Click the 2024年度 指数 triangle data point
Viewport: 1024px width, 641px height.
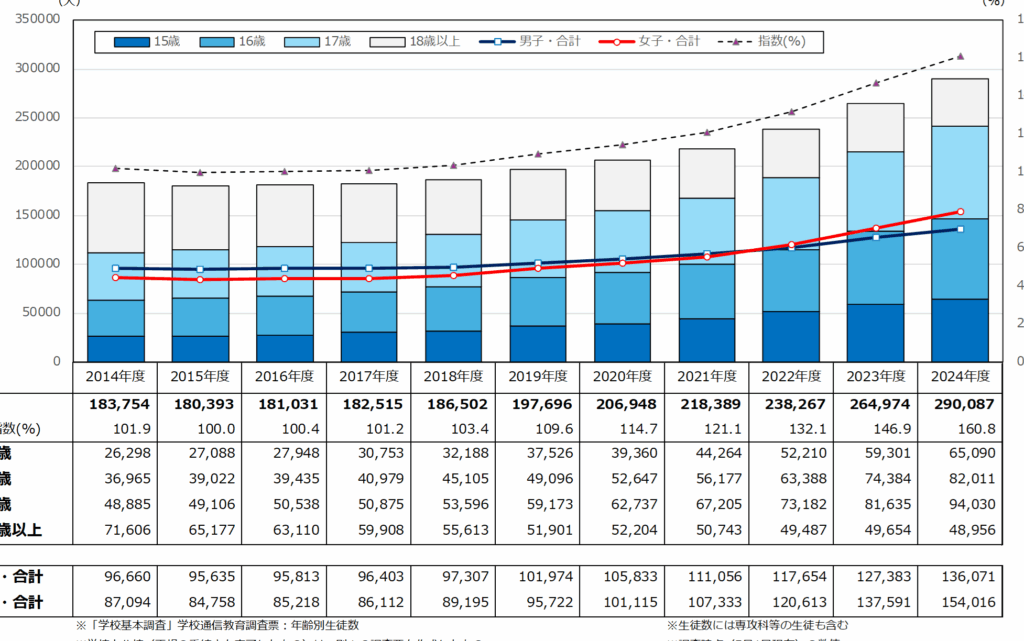tap(960, 56)
